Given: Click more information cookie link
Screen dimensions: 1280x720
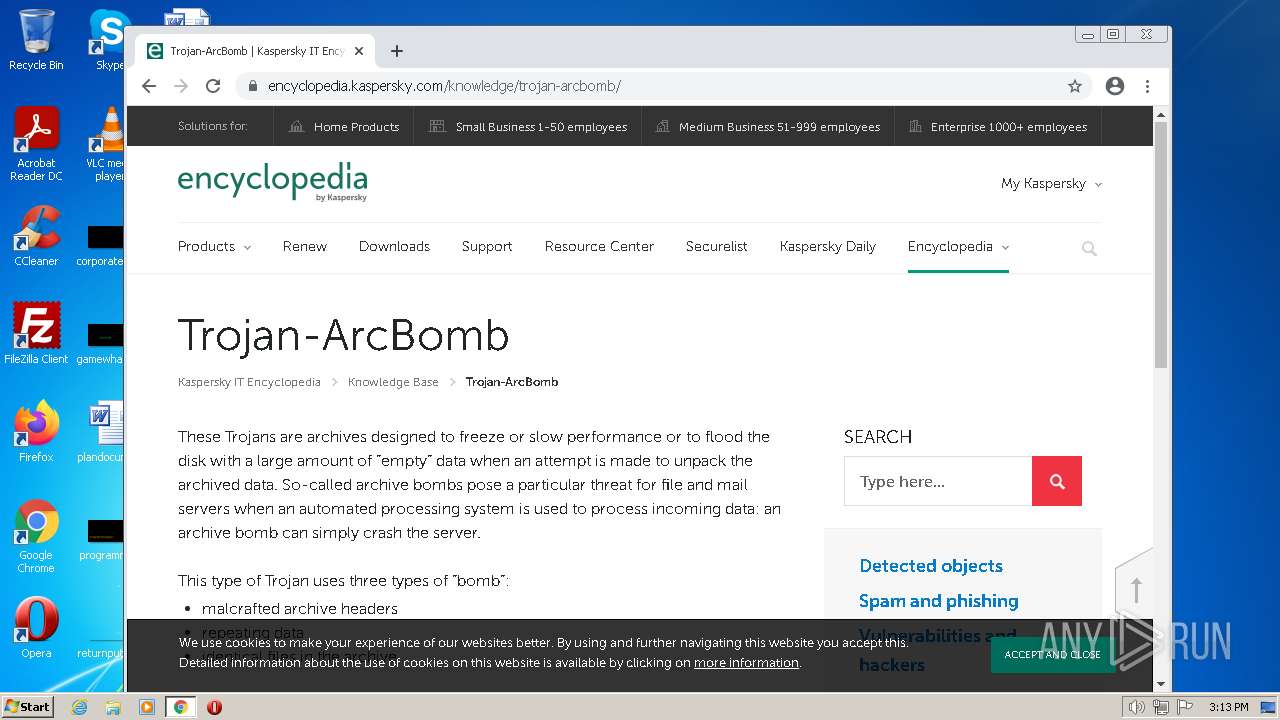Looking at the screenshot, I should (x=746, y=663).
